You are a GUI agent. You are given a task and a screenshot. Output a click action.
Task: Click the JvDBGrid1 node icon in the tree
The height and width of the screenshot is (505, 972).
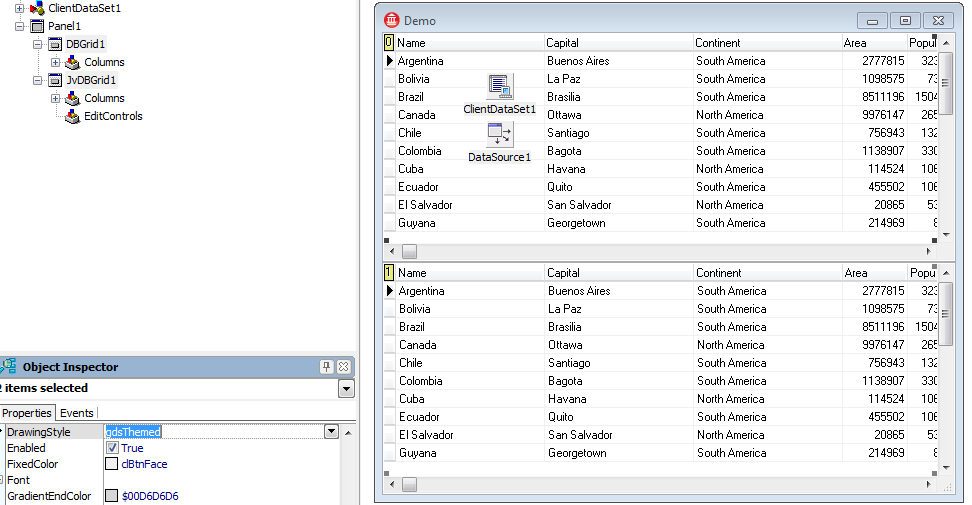55,80
